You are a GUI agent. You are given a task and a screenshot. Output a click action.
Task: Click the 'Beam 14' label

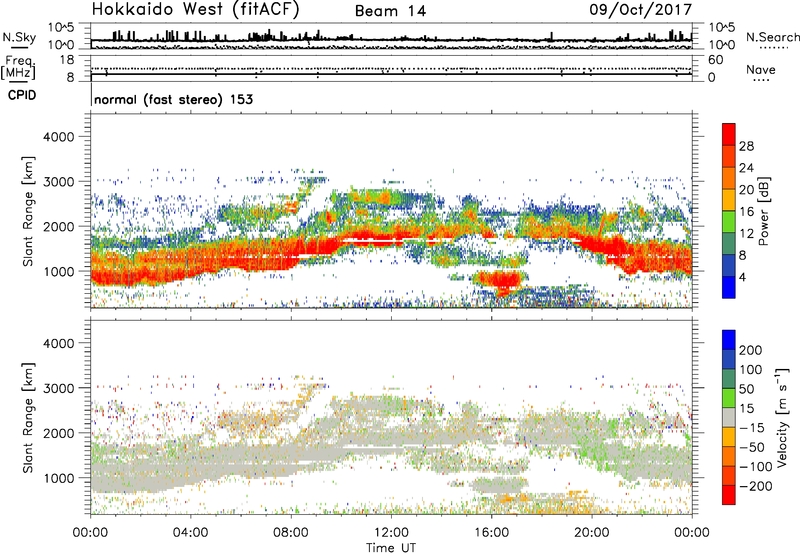[390, 11]
